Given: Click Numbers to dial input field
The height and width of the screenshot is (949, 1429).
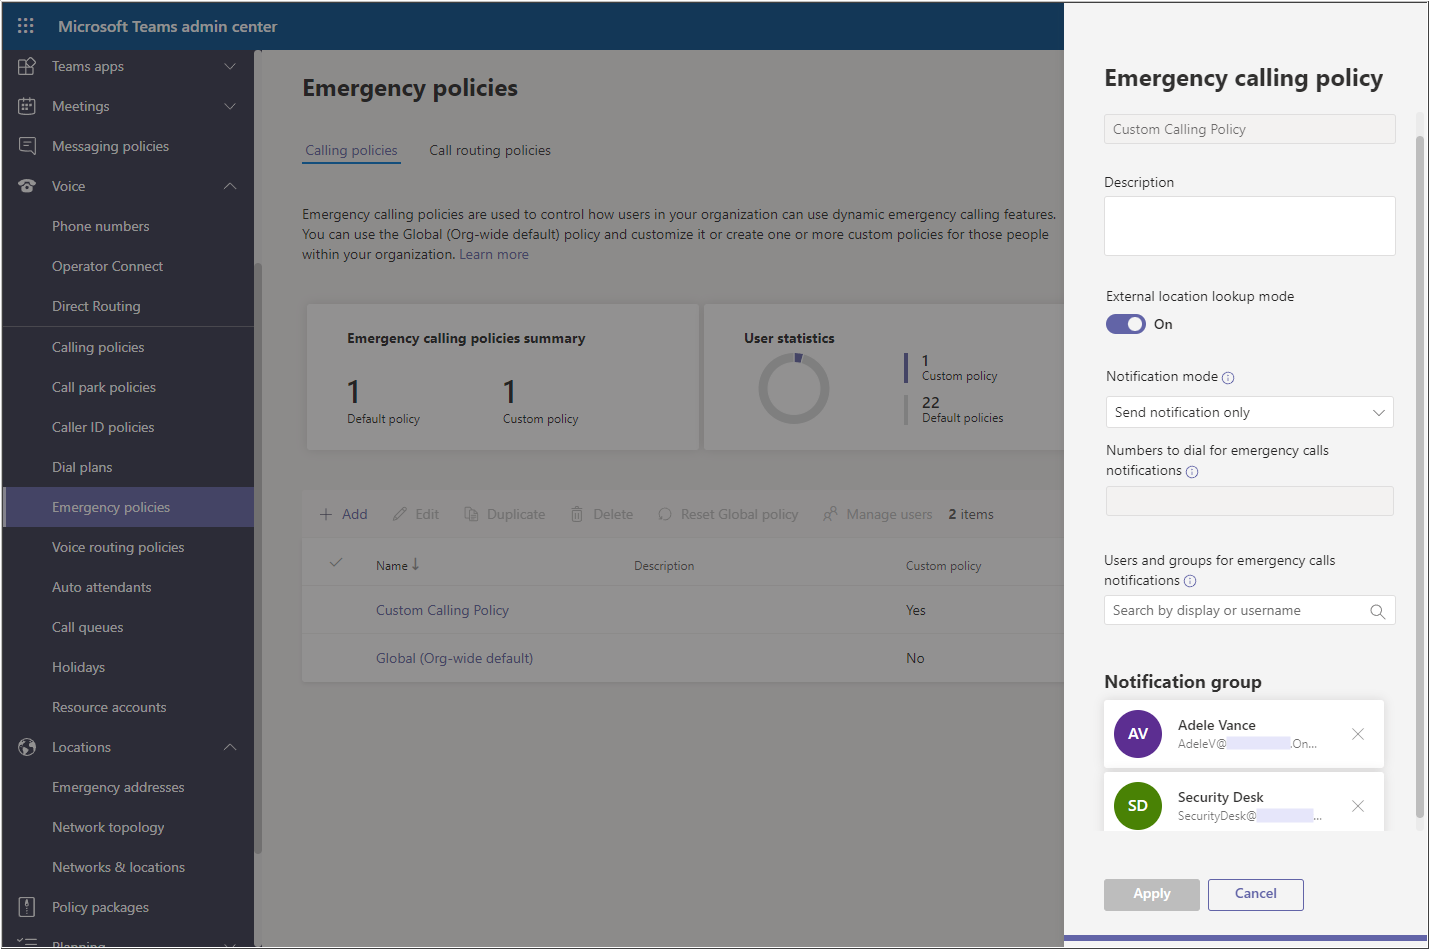Looking at the screenshot, I should 1249,501.
